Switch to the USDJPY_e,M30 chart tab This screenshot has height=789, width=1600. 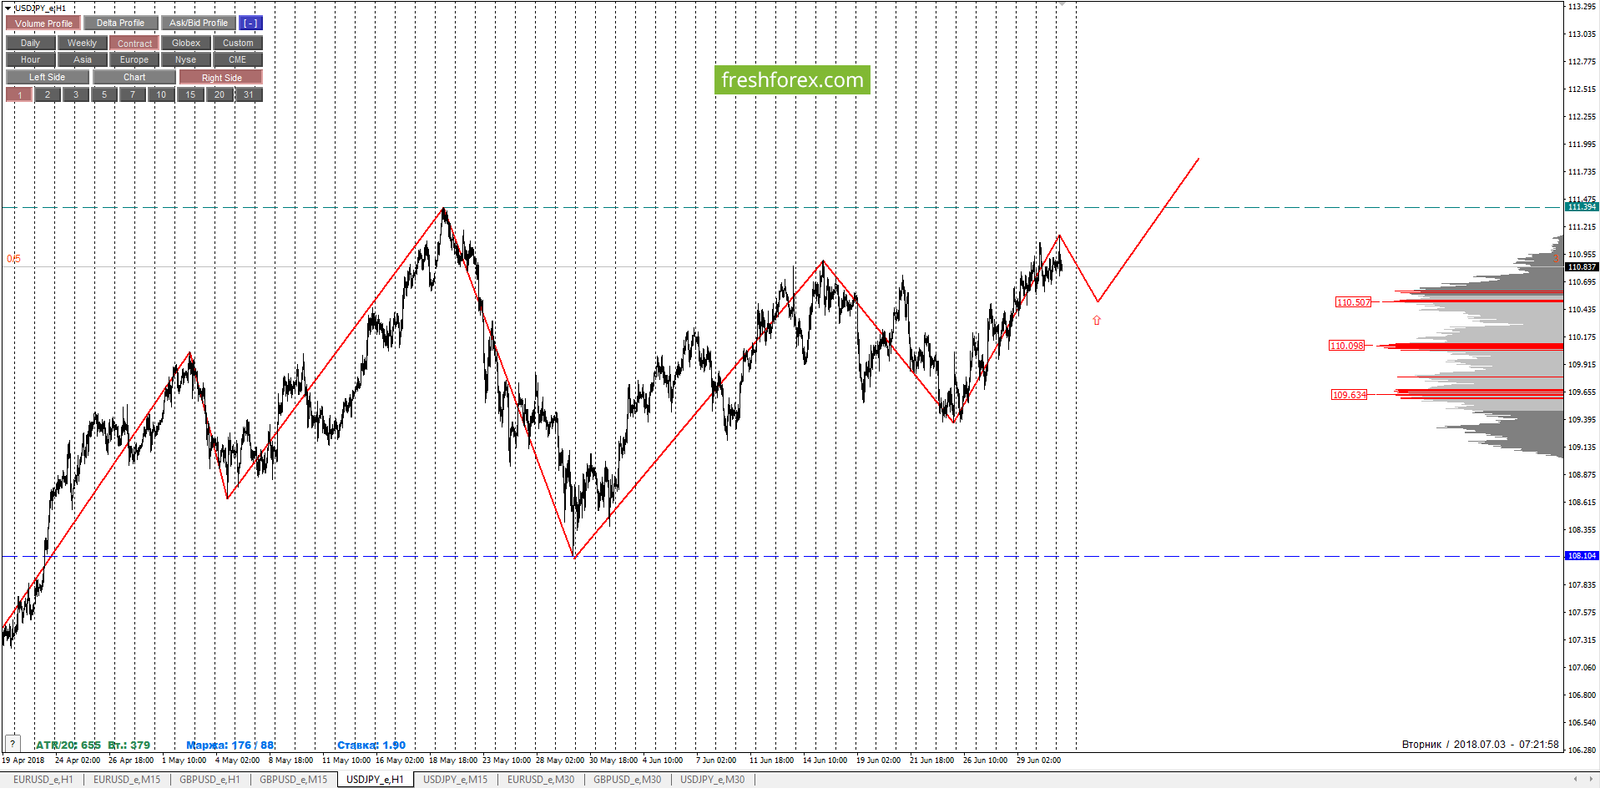click(x=712, y=780)
